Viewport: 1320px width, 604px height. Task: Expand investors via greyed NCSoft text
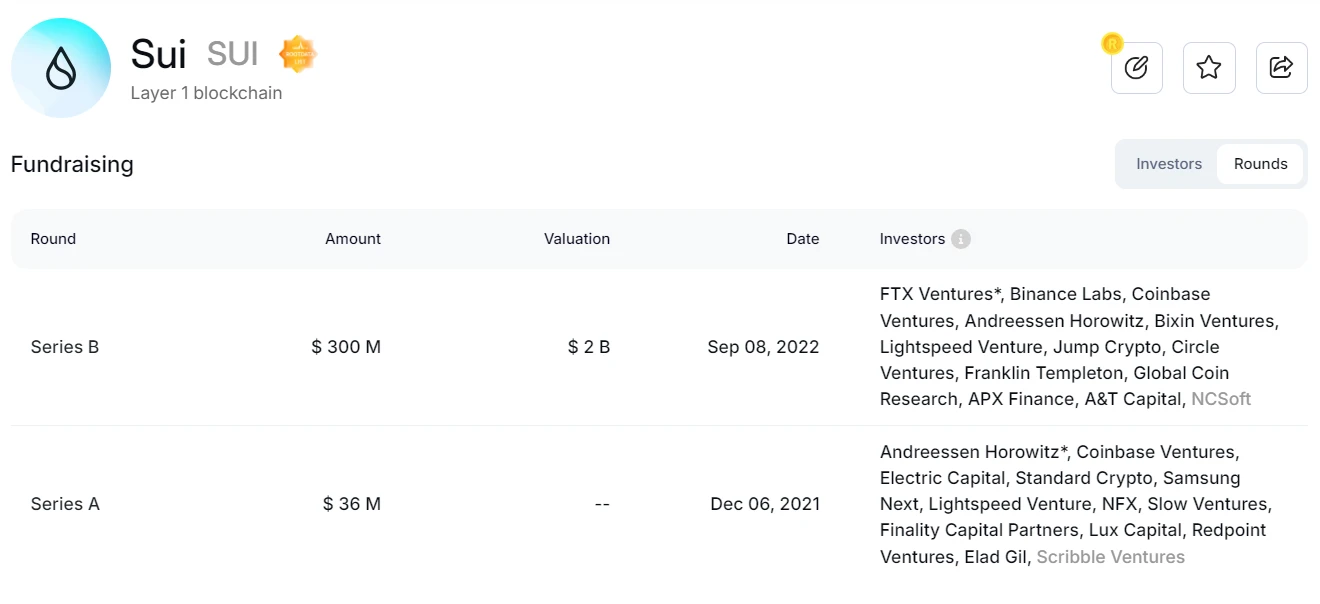1221,399
